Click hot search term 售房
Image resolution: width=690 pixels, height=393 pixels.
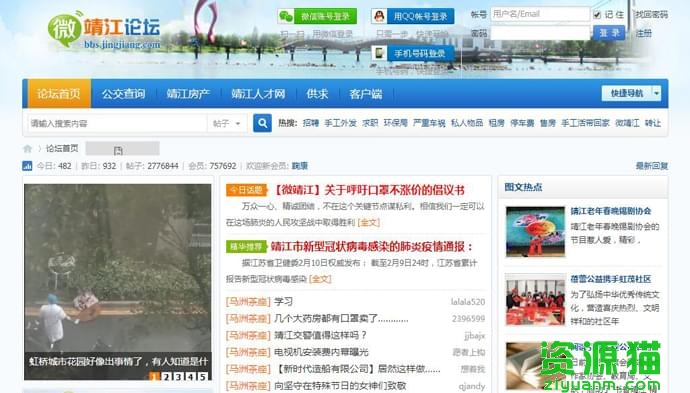coord(548,123)
